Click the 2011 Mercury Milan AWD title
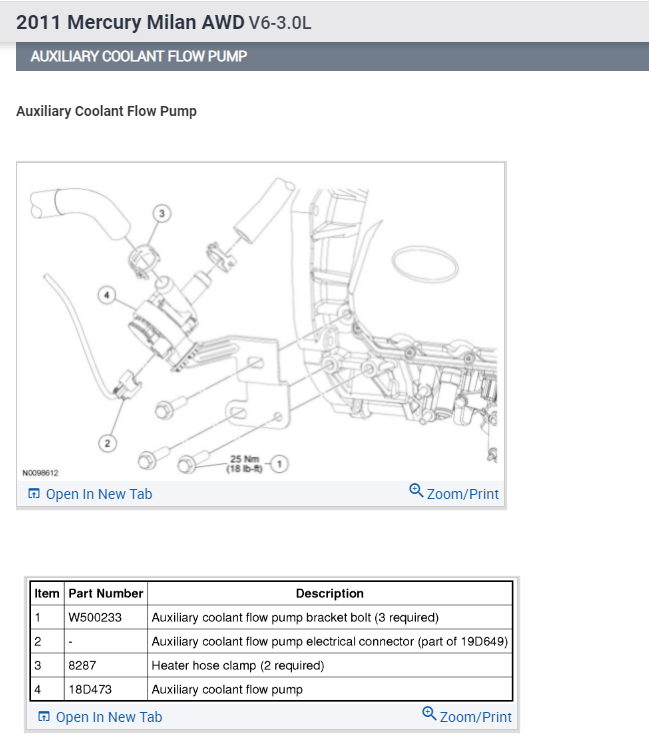Image resolution: width=649 pixels, height=737 pixels. [130, 22]
